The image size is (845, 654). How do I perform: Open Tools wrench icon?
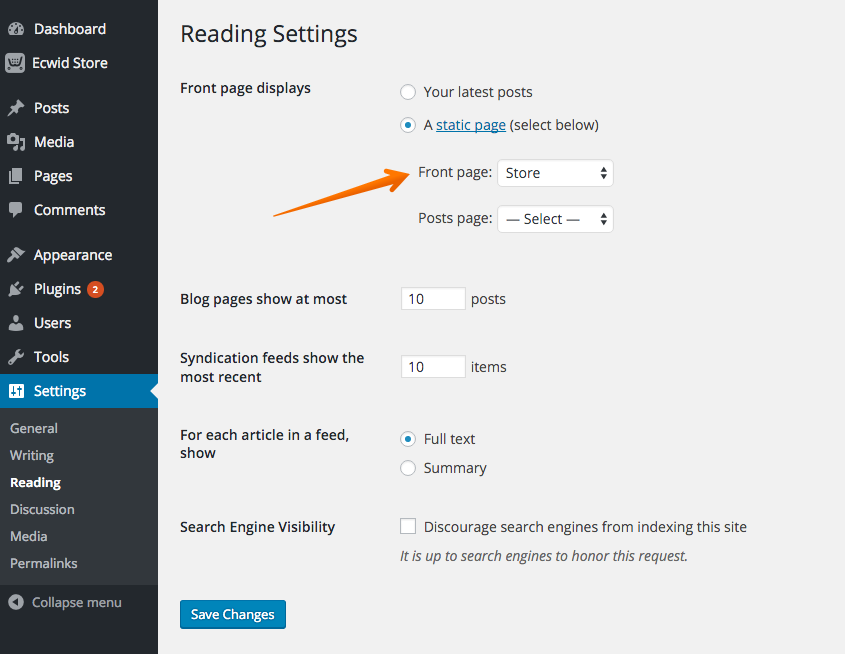pos(15,357)
